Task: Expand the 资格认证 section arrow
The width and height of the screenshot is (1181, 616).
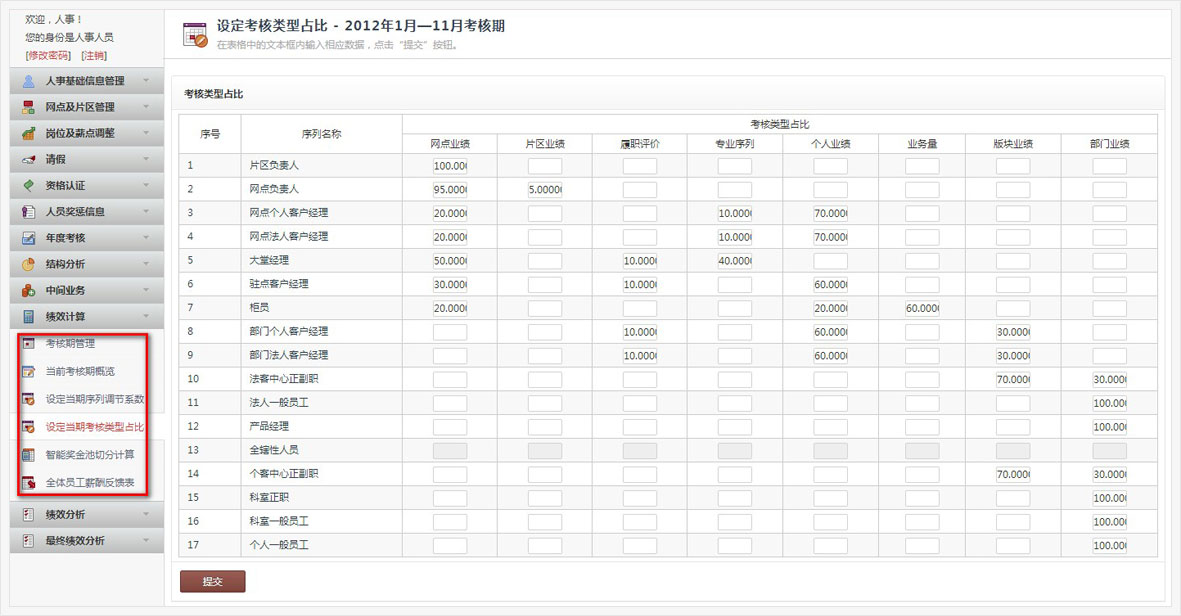Action: (x=146, y=185)
